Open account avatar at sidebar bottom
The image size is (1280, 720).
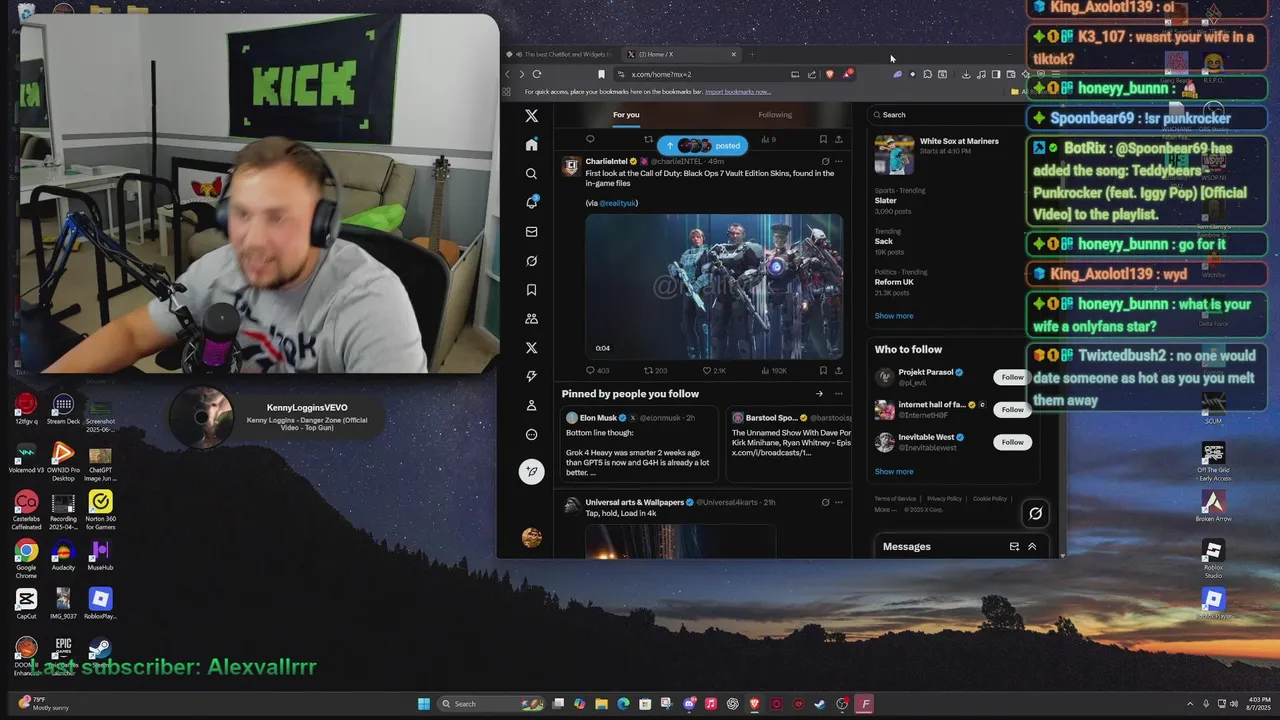[532, 538]
